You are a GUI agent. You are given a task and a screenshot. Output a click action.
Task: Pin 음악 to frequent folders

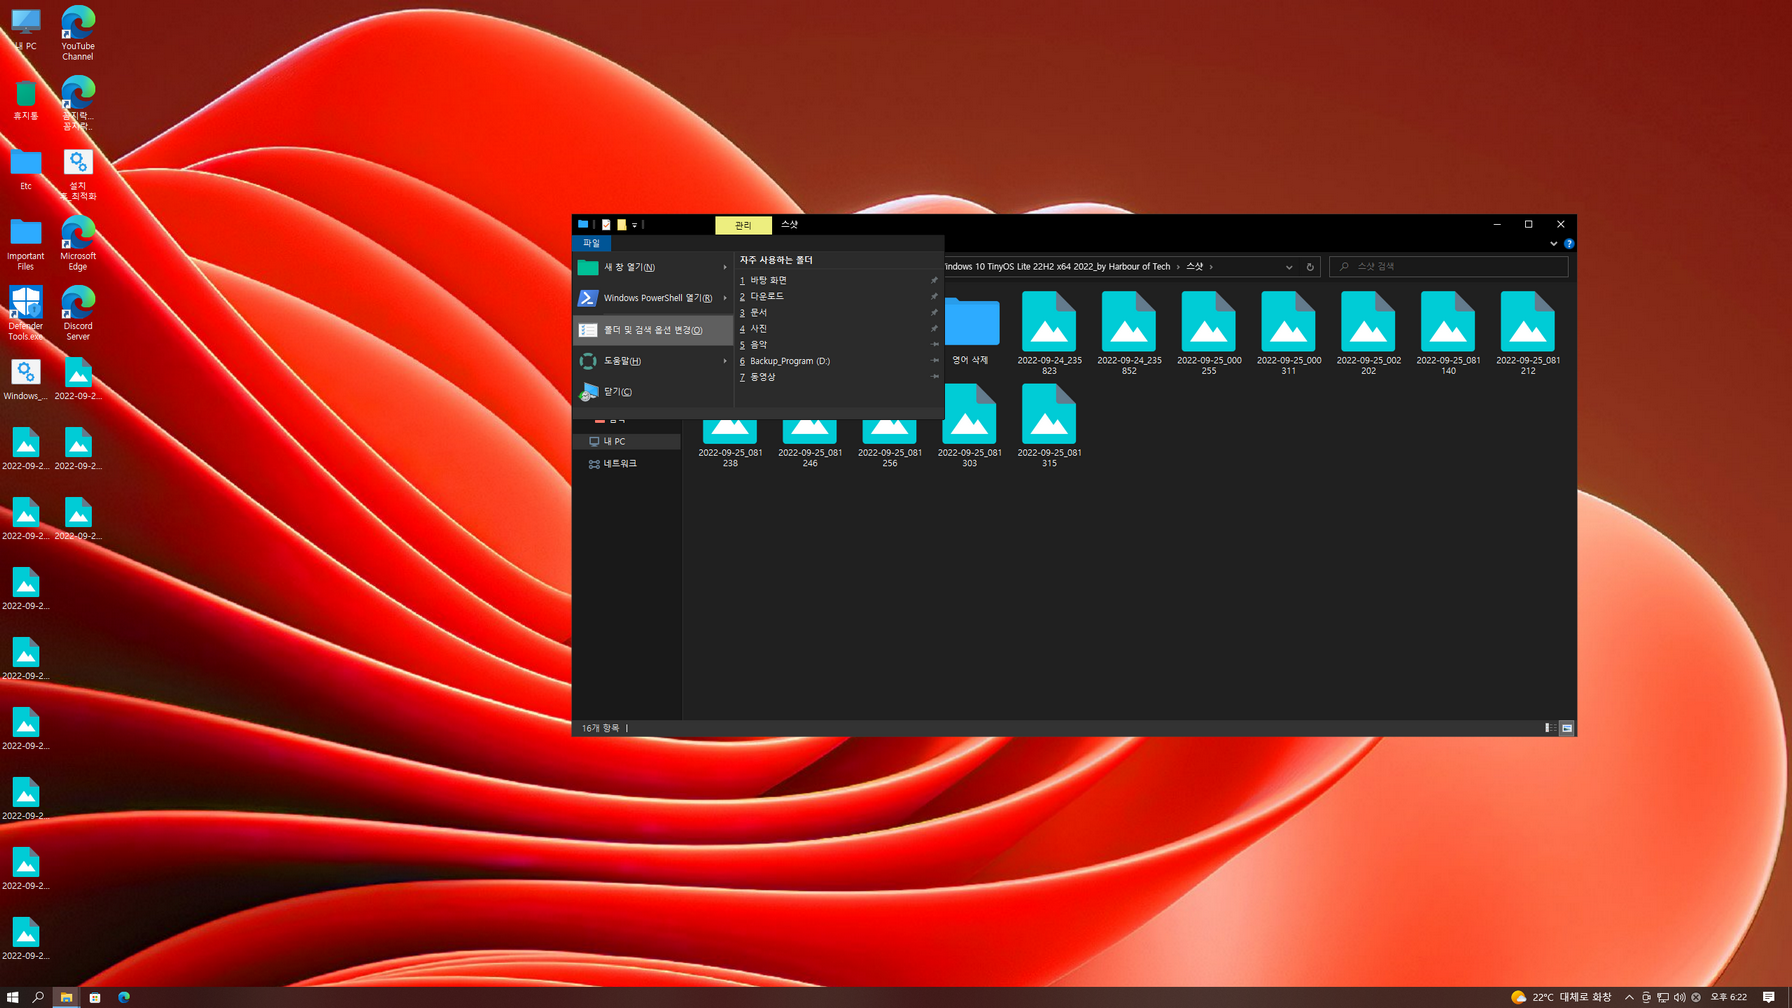[935, 344]
